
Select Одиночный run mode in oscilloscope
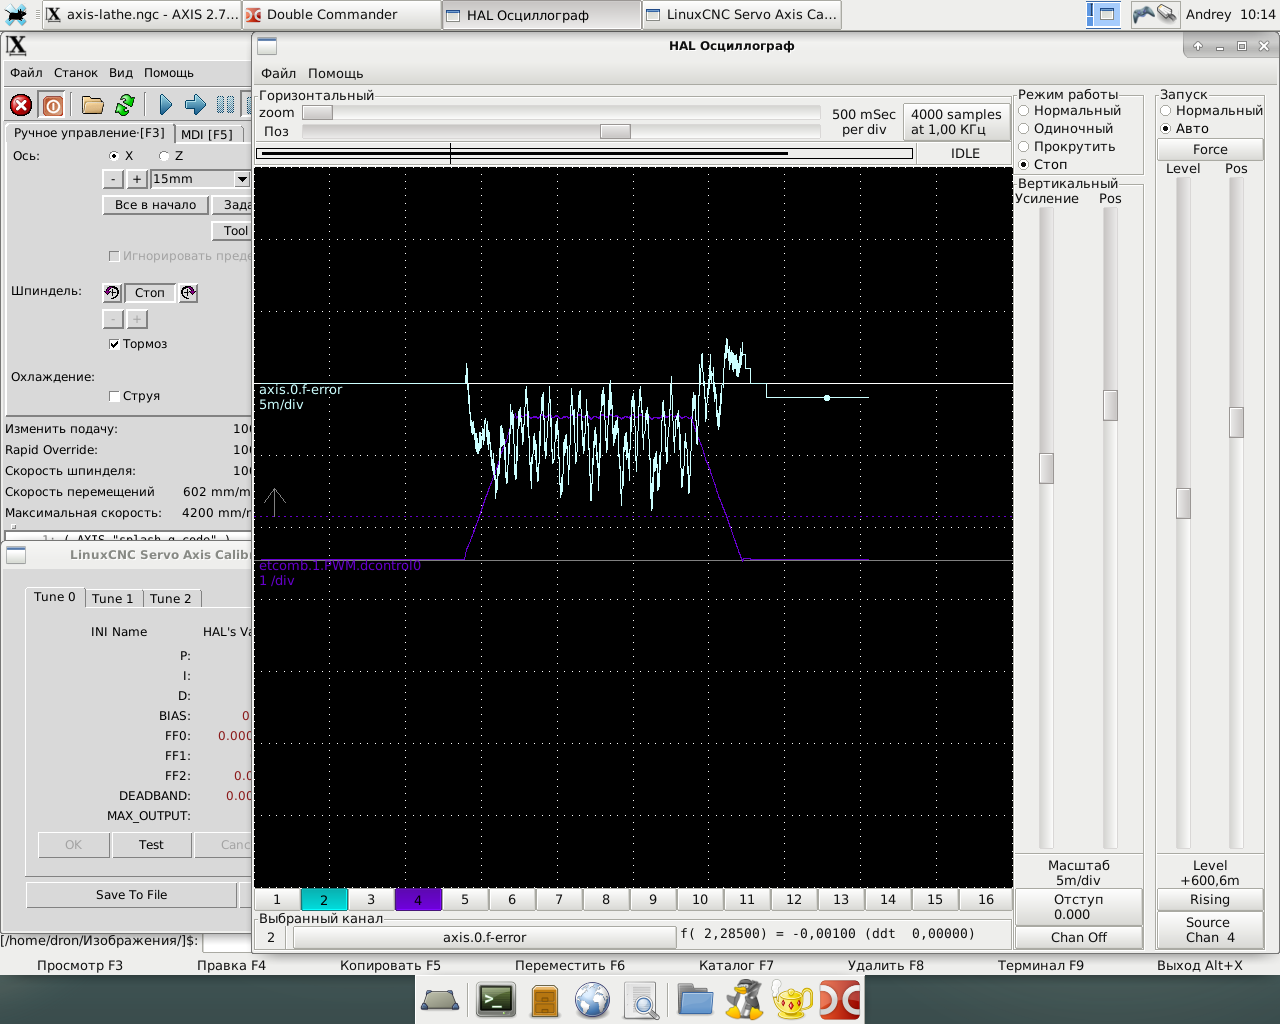[x=1024, y=129]
